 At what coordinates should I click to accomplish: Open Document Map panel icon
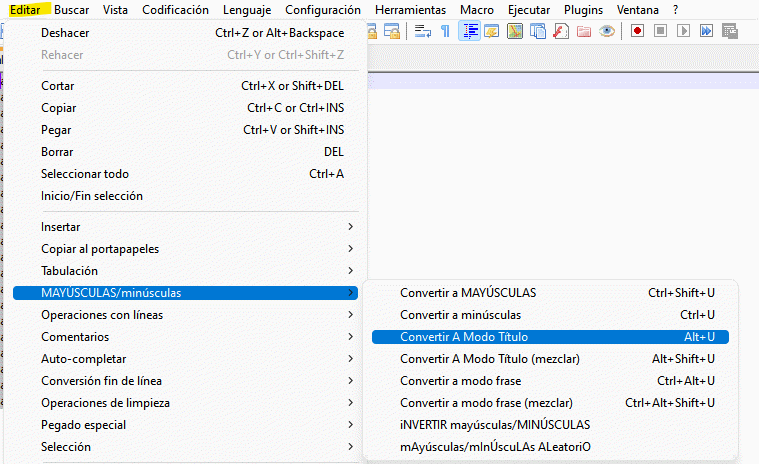click(515, 31)
